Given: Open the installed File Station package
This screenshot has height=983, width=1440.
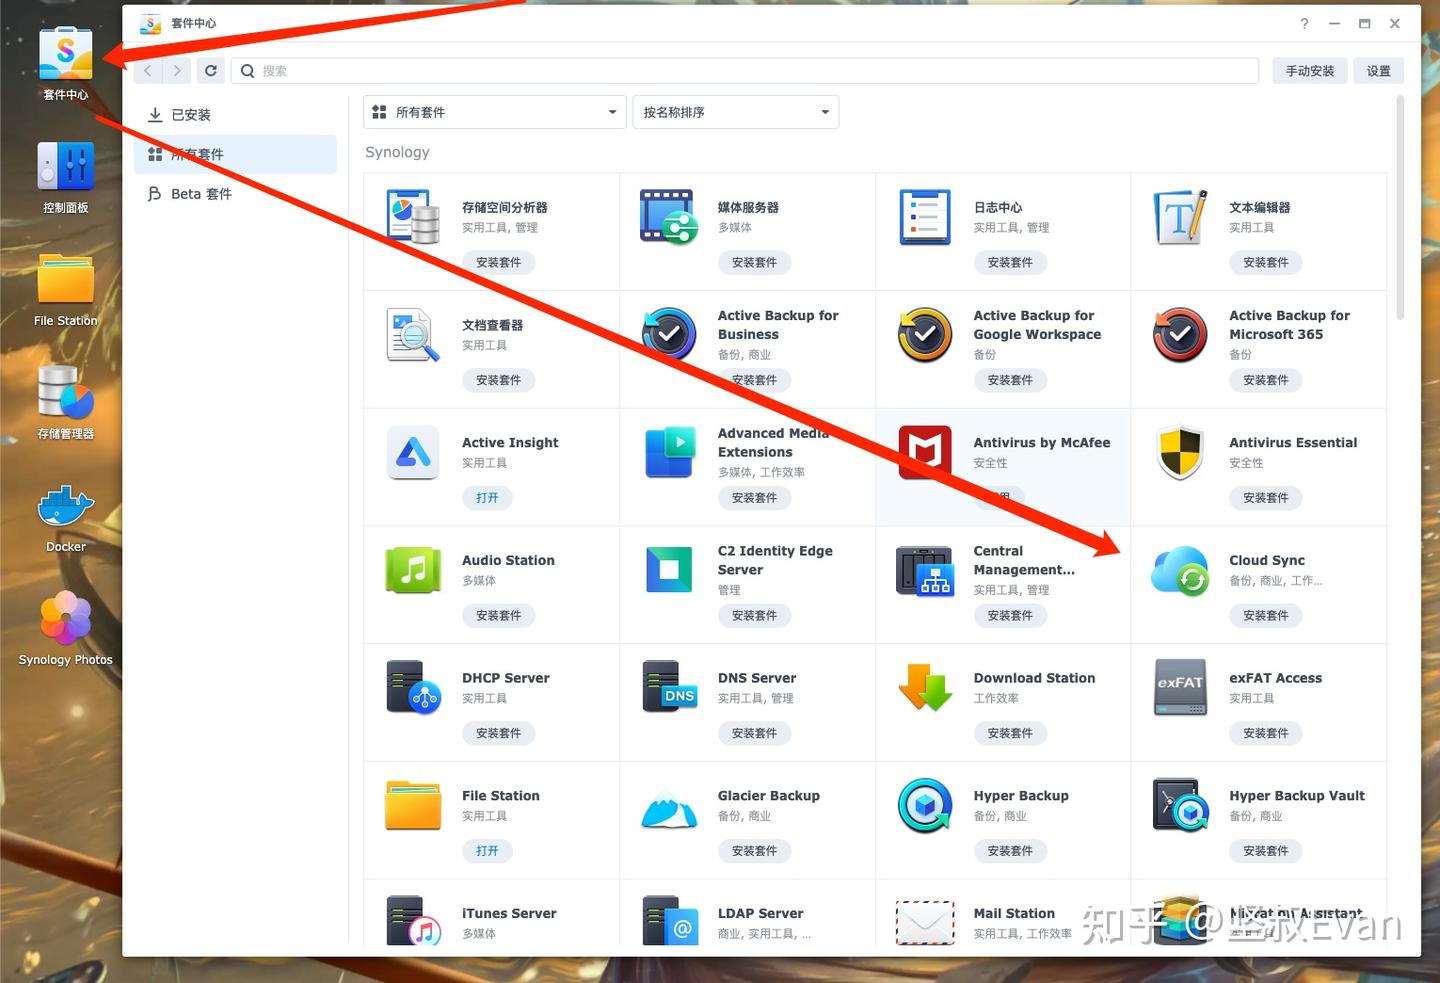Looking at the screenshot, I should point(487,851).
